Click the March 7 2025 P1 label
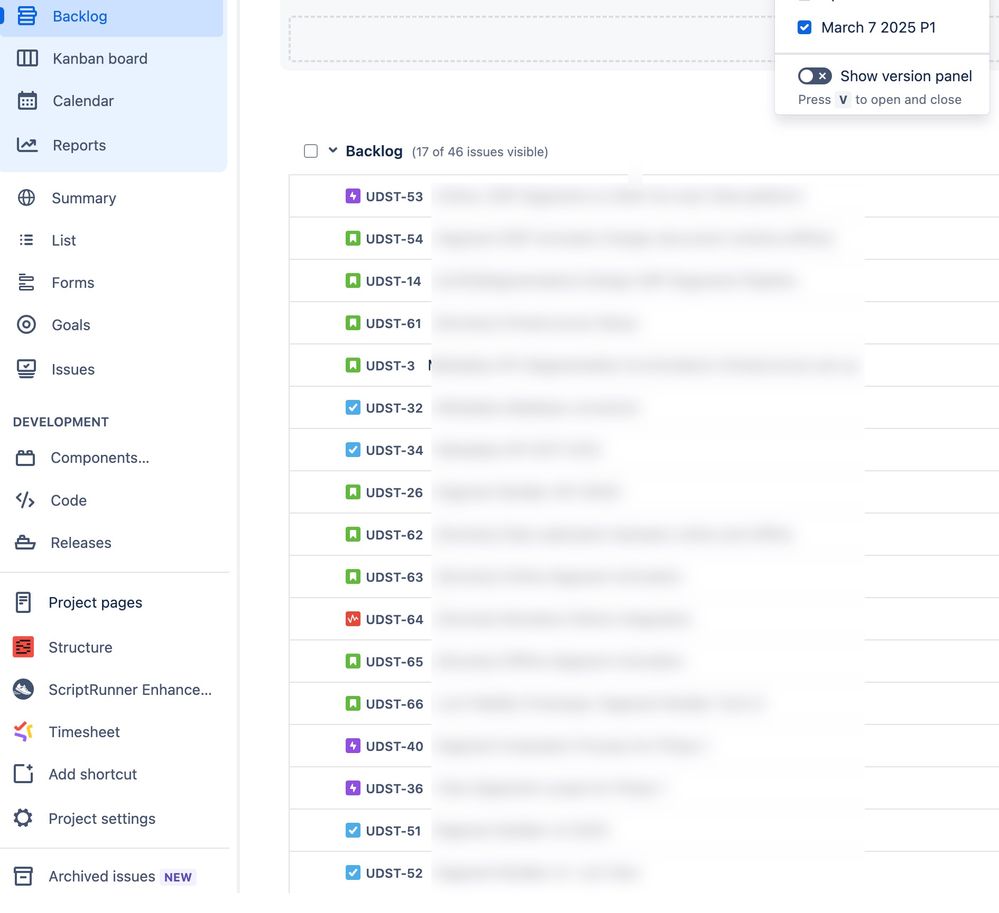The width and height of the screenshot is (999, 913). pos(878,27)
